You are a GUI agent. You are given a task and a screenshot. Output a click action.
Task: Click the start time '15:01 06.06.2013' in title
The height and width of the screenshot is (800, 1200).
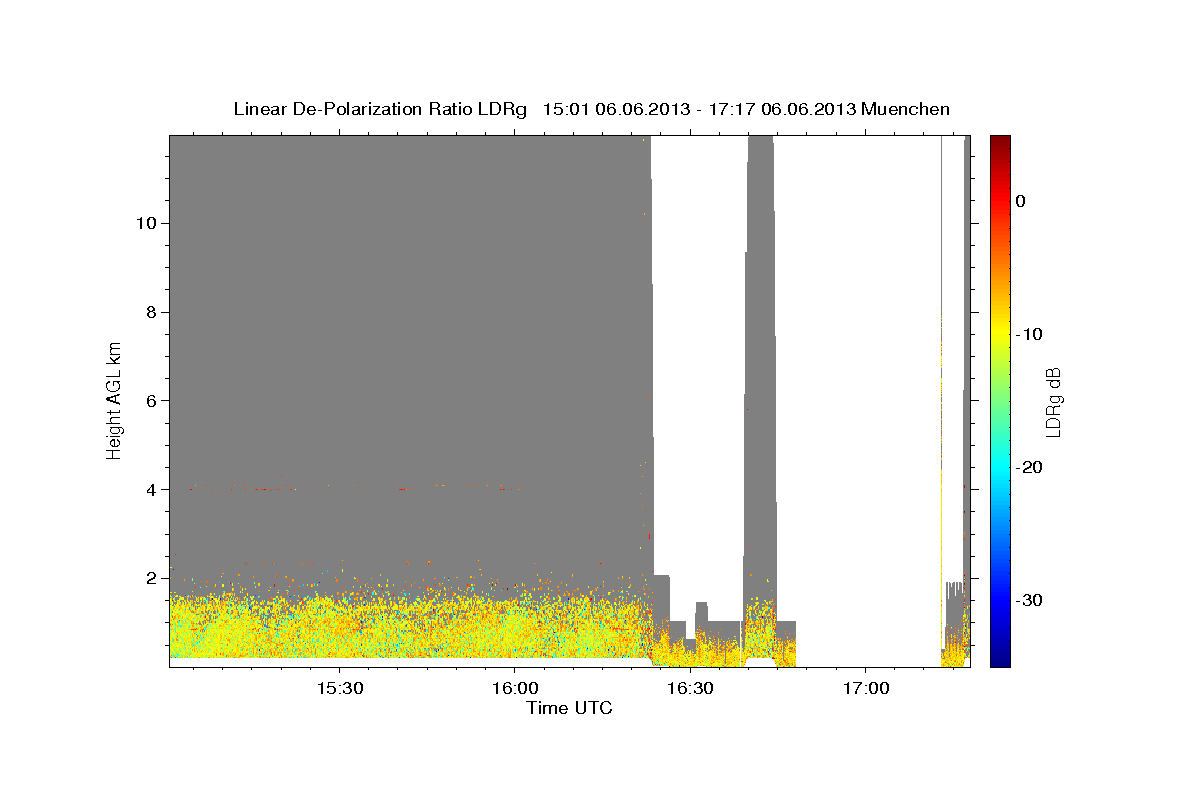click(x=616, y=109)
